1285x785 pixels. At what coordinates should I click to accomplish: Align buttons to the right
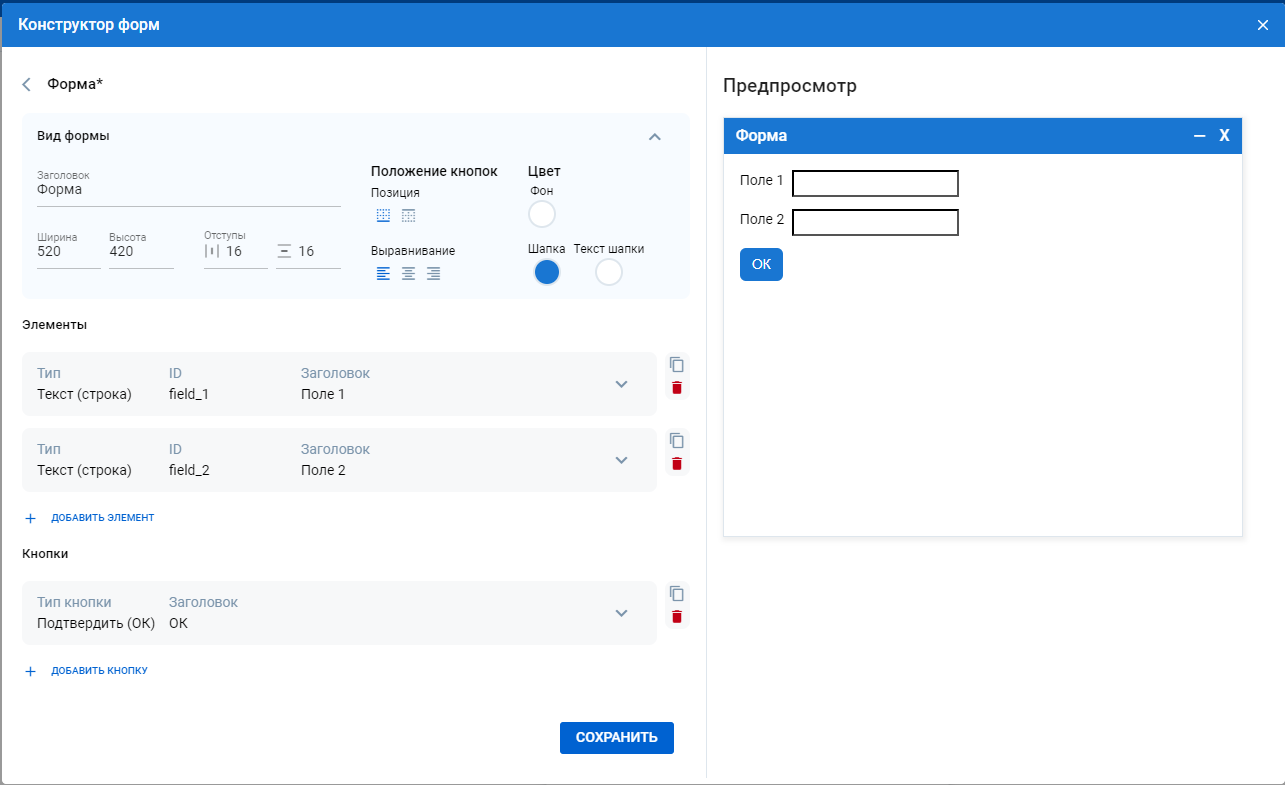tap(433, 274)
